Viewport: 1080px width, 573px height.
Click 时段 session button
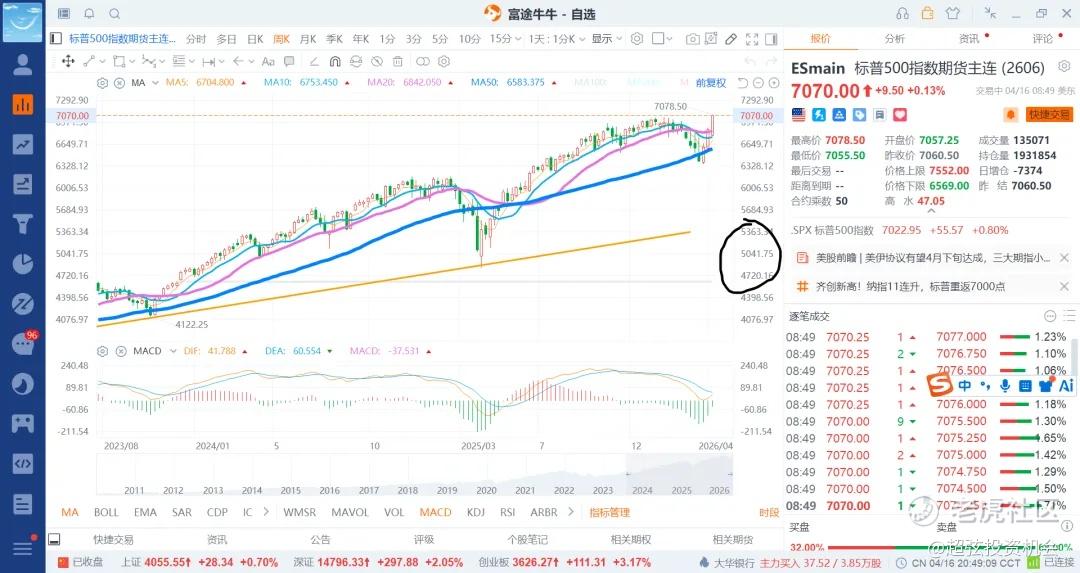(x=769, y=512)
